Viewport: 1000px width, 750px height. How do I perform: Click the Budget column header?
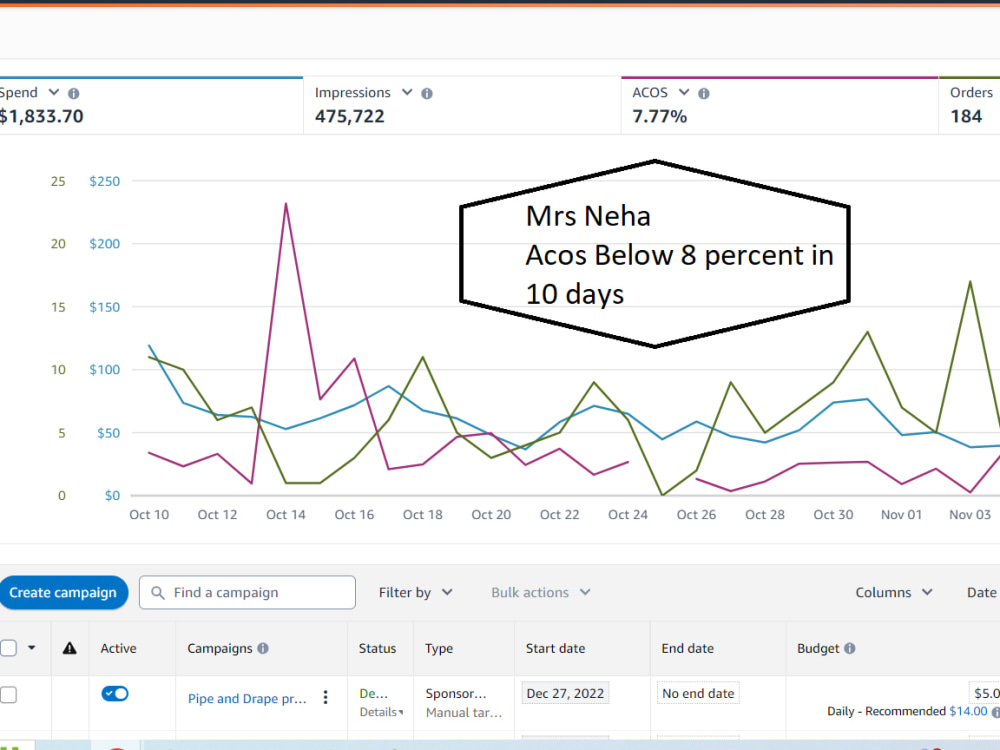[818, 648]
